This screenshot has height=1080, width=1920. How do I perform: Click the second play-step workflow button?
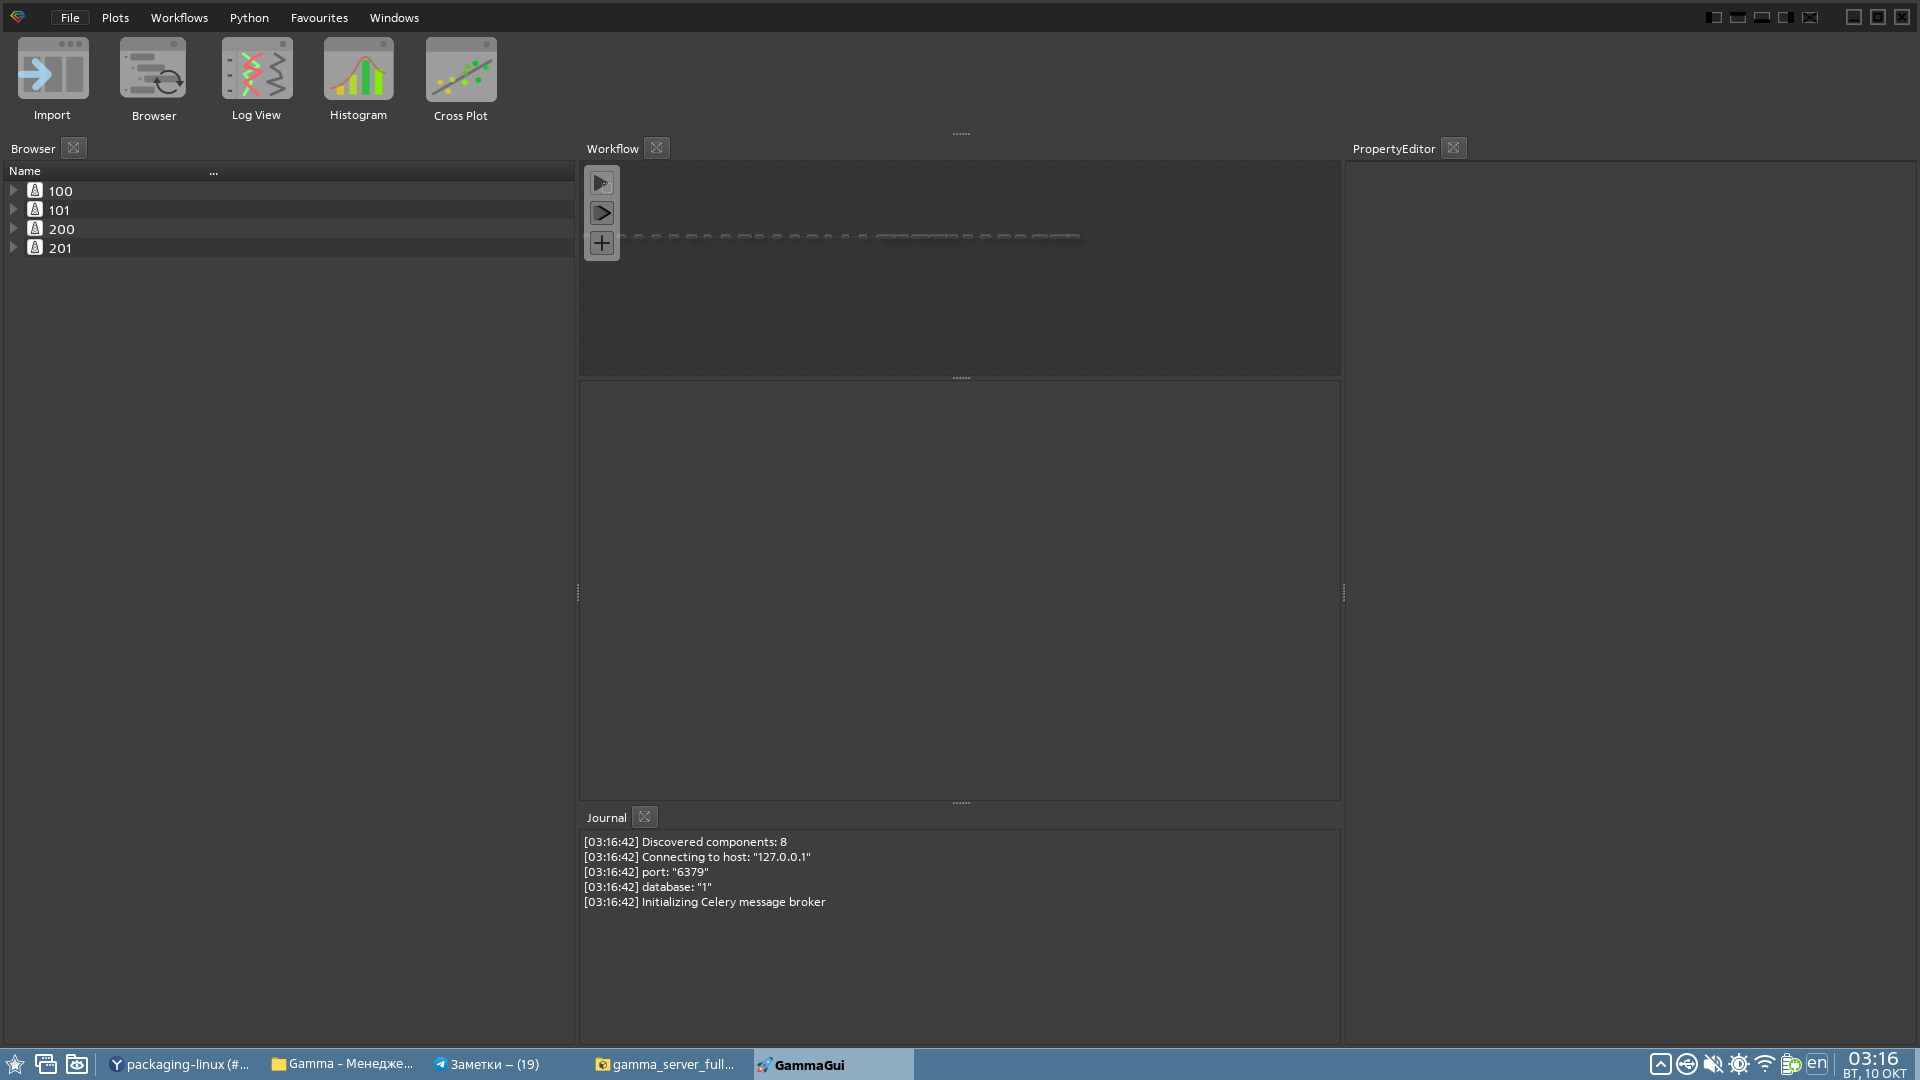tap(601, 213)
